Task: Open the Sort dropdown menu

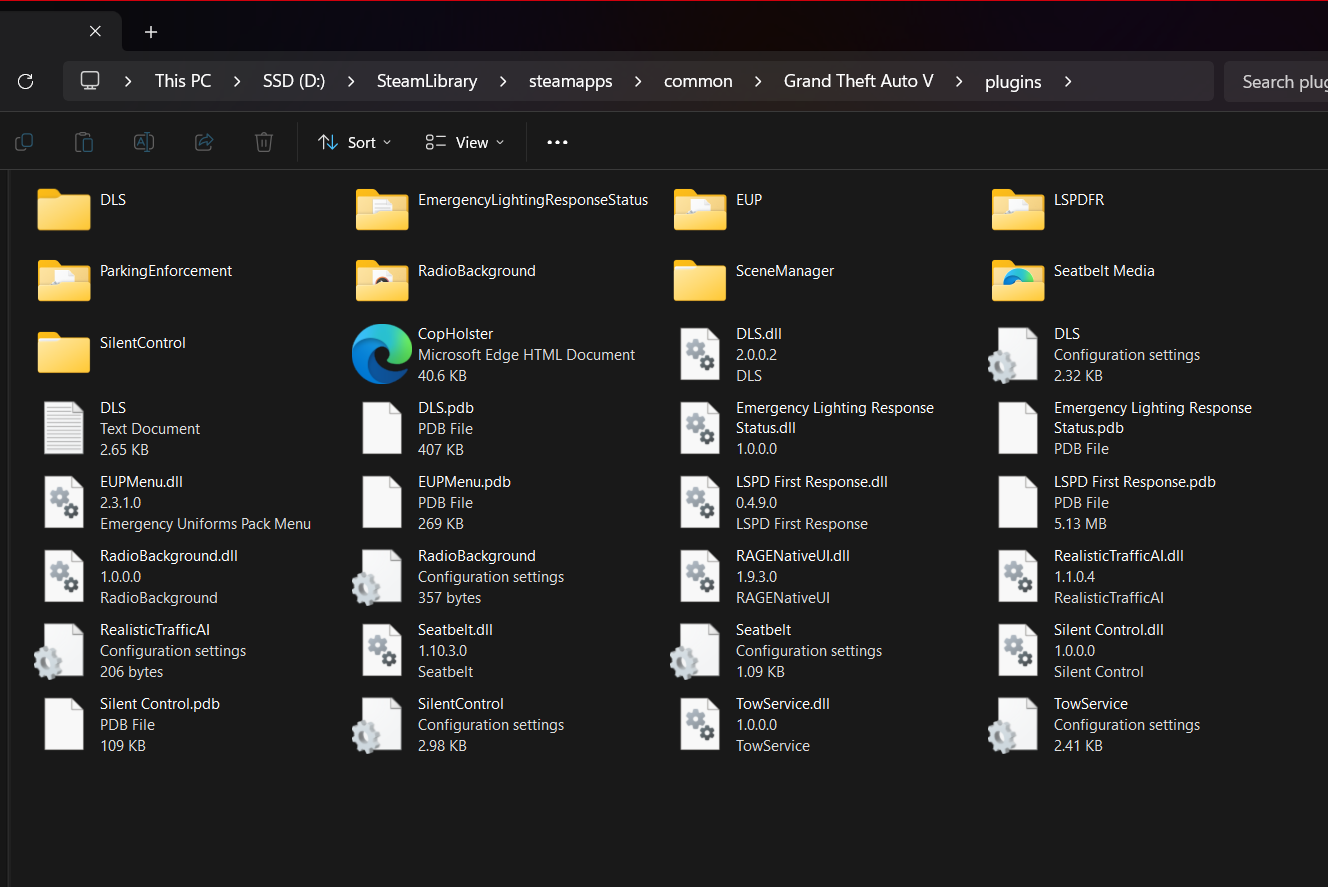Action: click(x=354, y=142)
